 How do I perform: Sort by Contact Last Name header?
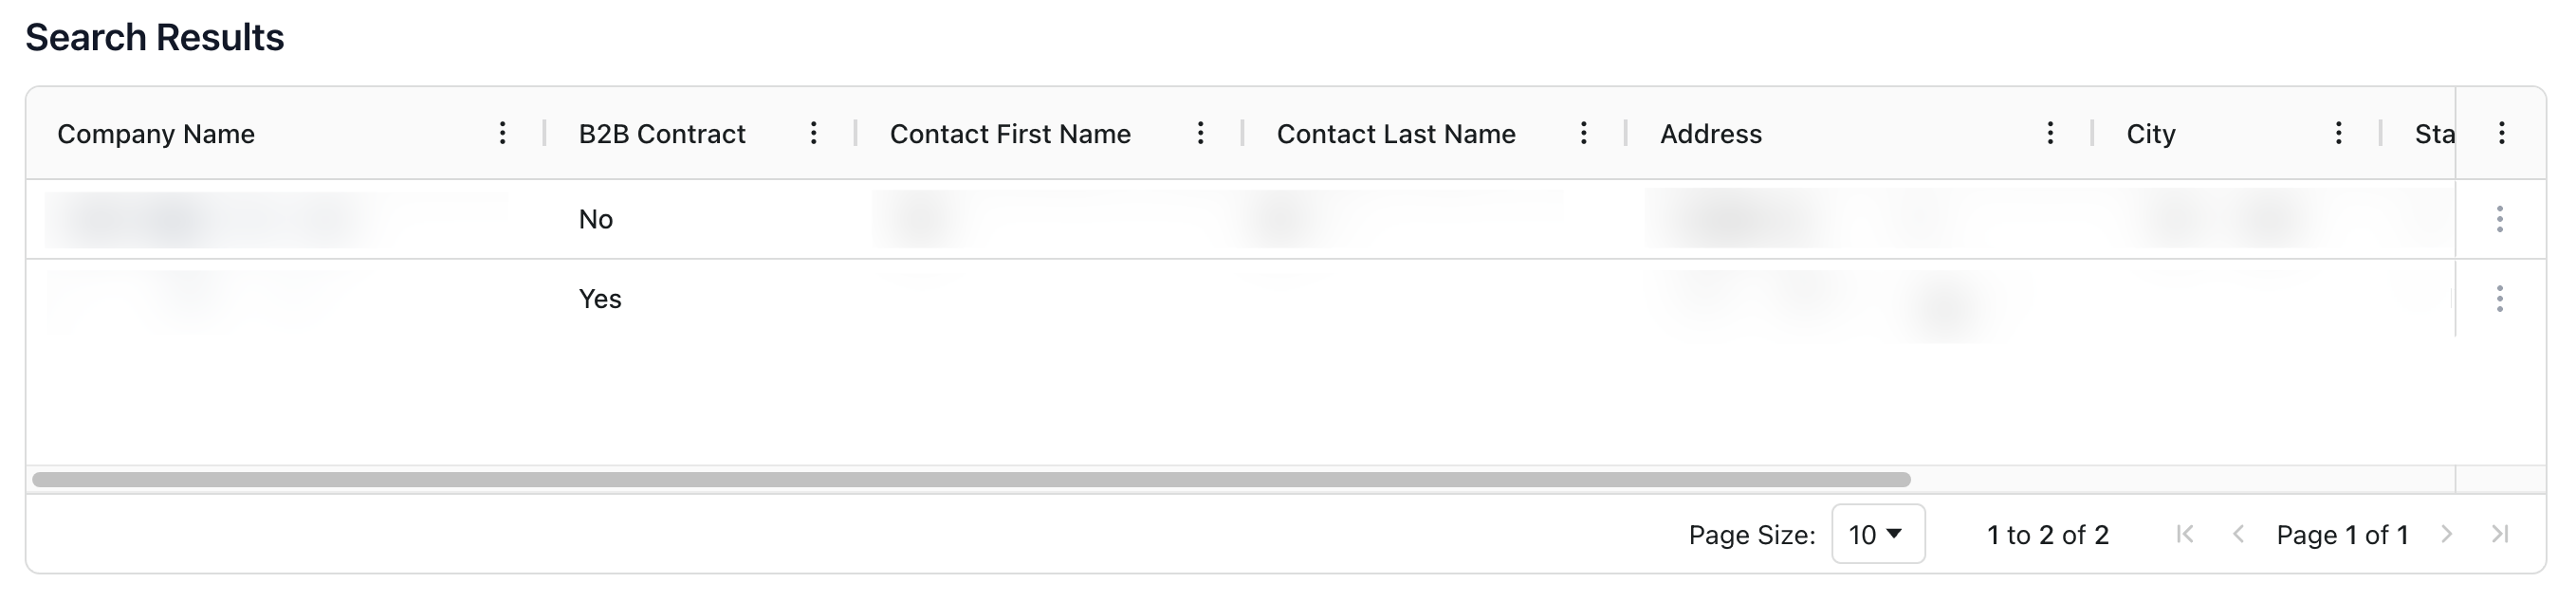tap(1396, 134)
